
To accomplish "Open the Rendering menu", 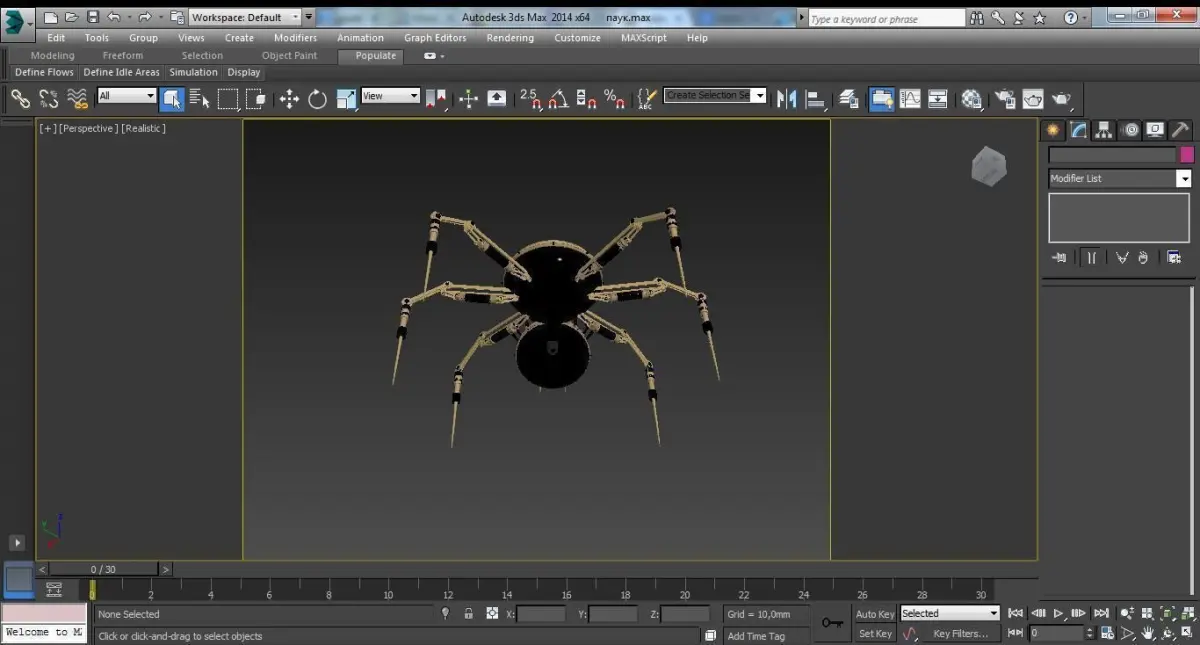I will pos(510,38).
